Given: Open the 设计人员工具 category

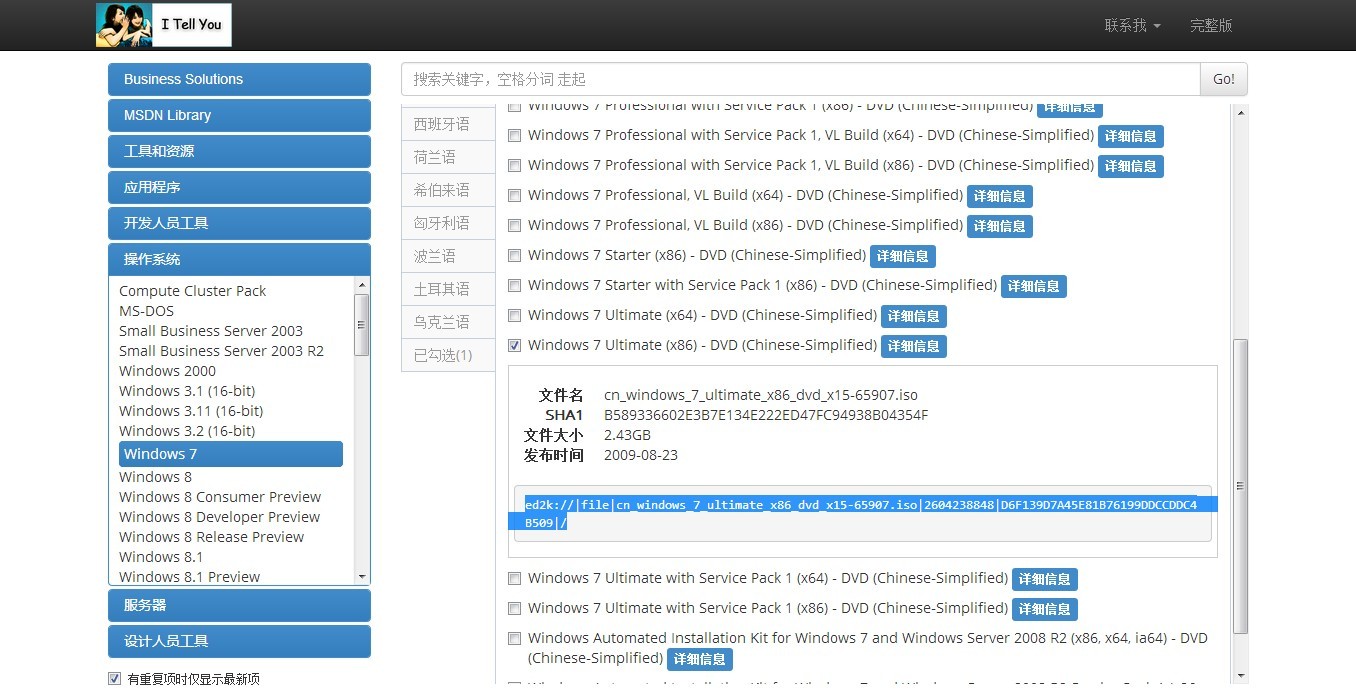Looking at the screenshot, I should coord(239,641).
